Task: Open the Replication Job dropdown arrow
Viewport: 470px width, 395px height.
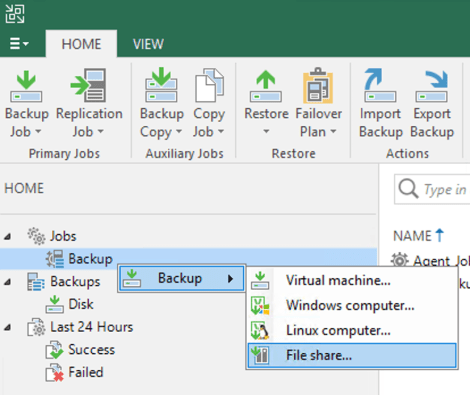Action: pyautogui.click(x=101, y=132)
